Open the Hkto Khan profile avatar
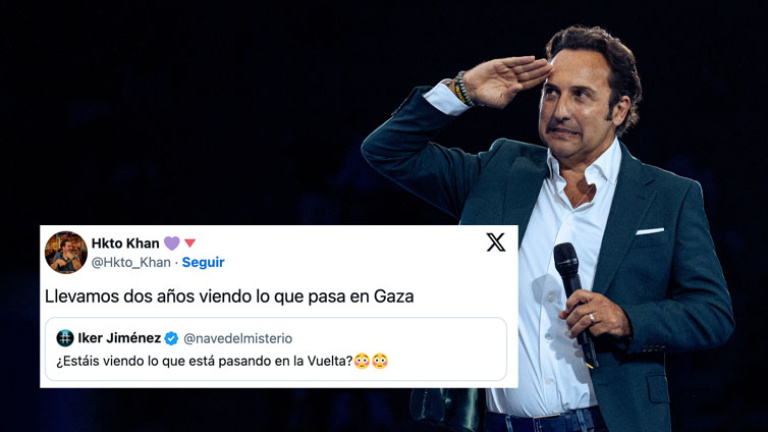The width and height of the screenshot is (768, 432). [66, 252]
